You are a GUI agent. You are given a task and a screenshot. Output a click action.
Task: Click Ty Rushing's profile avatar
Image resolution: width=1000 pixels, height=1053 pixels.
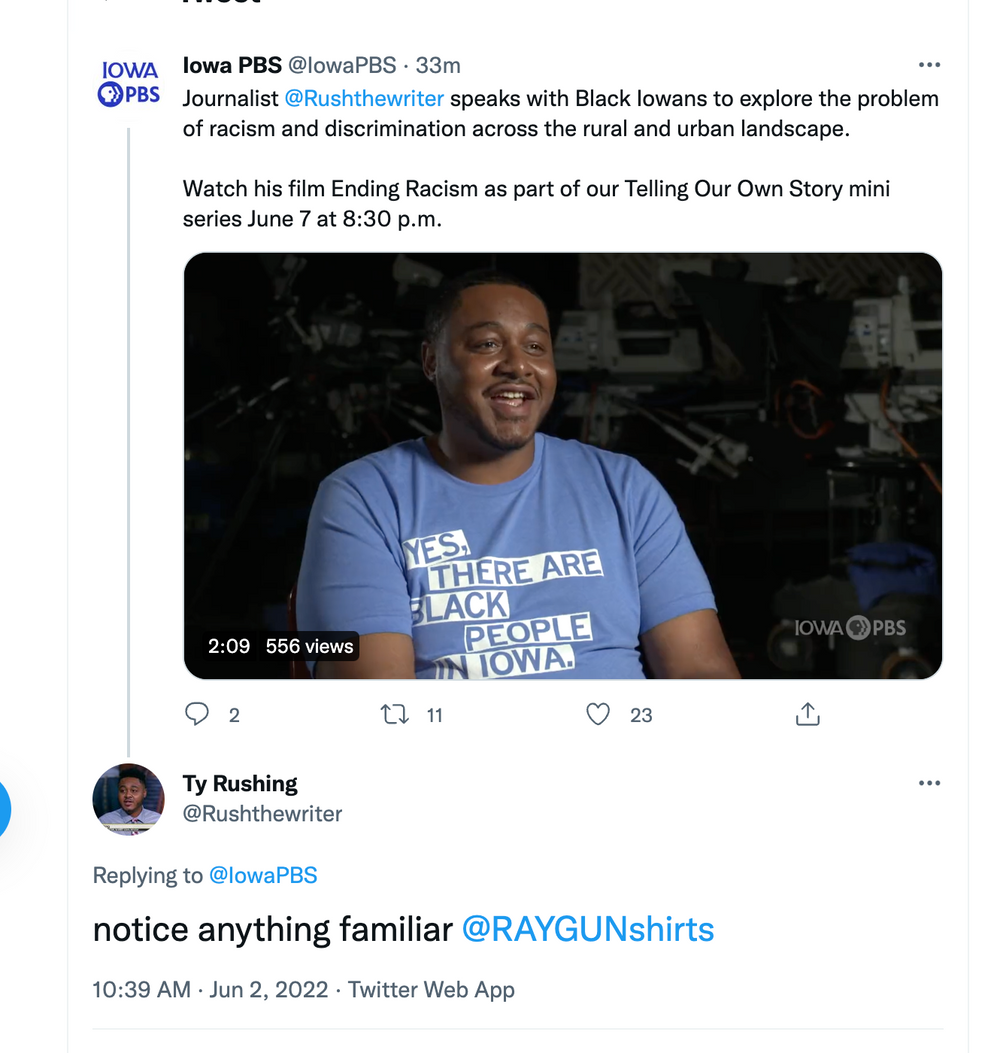(128, 799)
